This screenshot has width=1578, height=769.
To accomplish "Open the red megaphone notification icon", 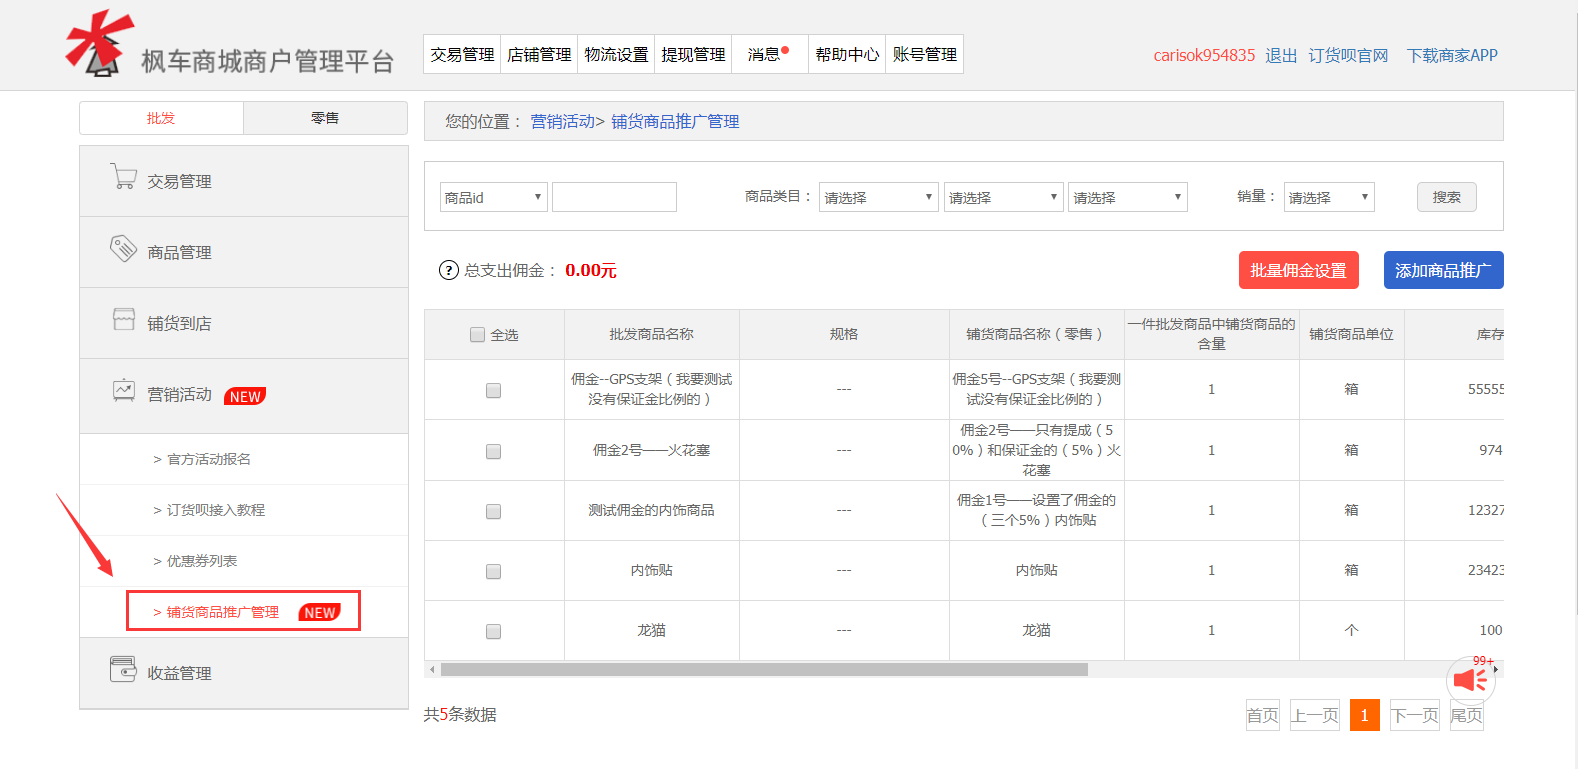I will point(1471,681).
